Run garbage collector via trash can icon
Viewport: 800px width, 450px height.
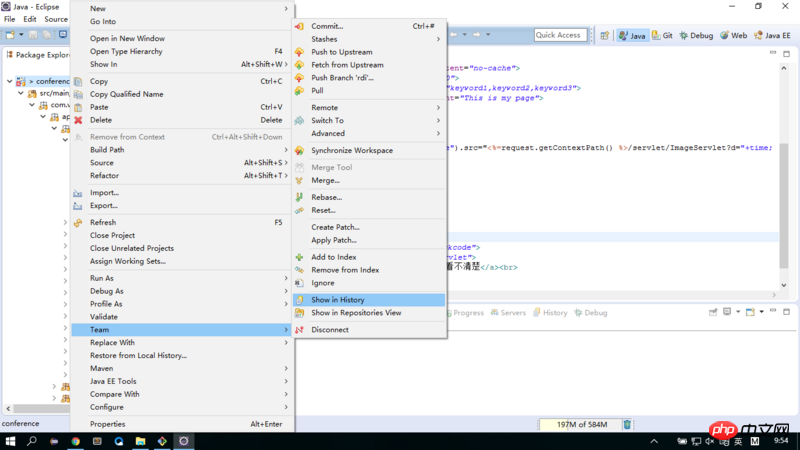(627, 424)
